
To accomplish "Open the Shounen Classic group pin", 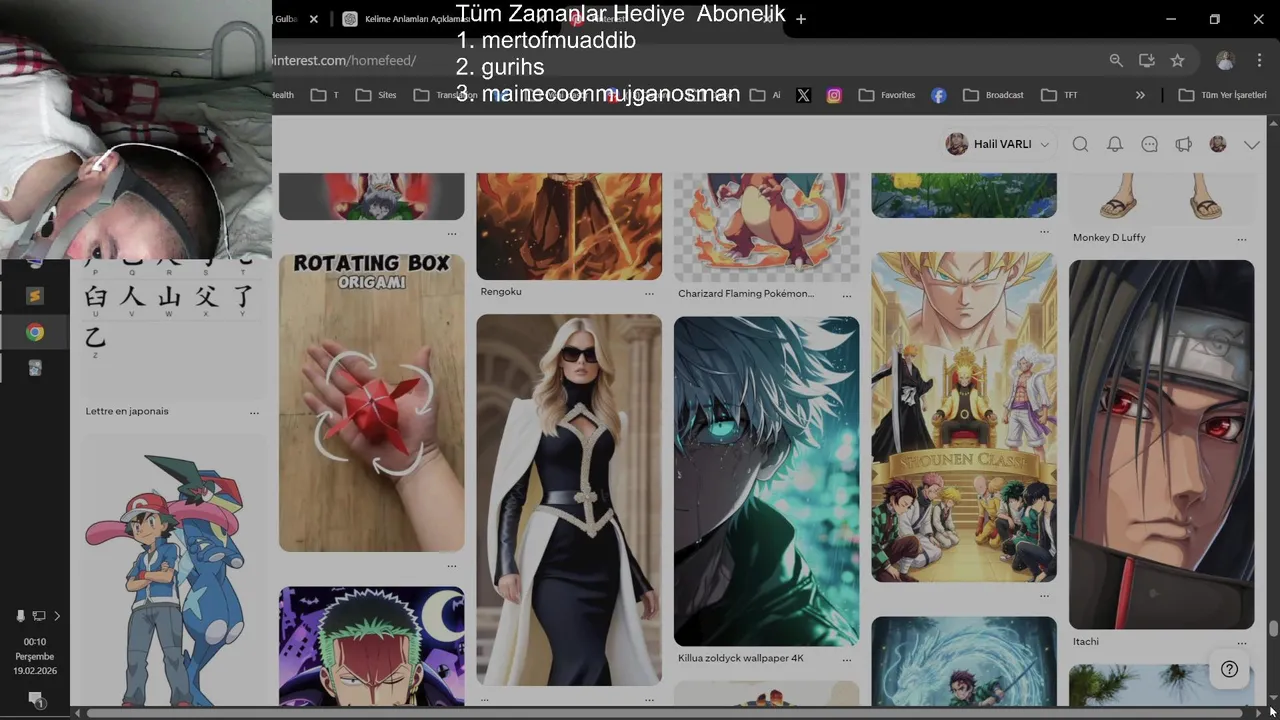I will tap(964, 416).
